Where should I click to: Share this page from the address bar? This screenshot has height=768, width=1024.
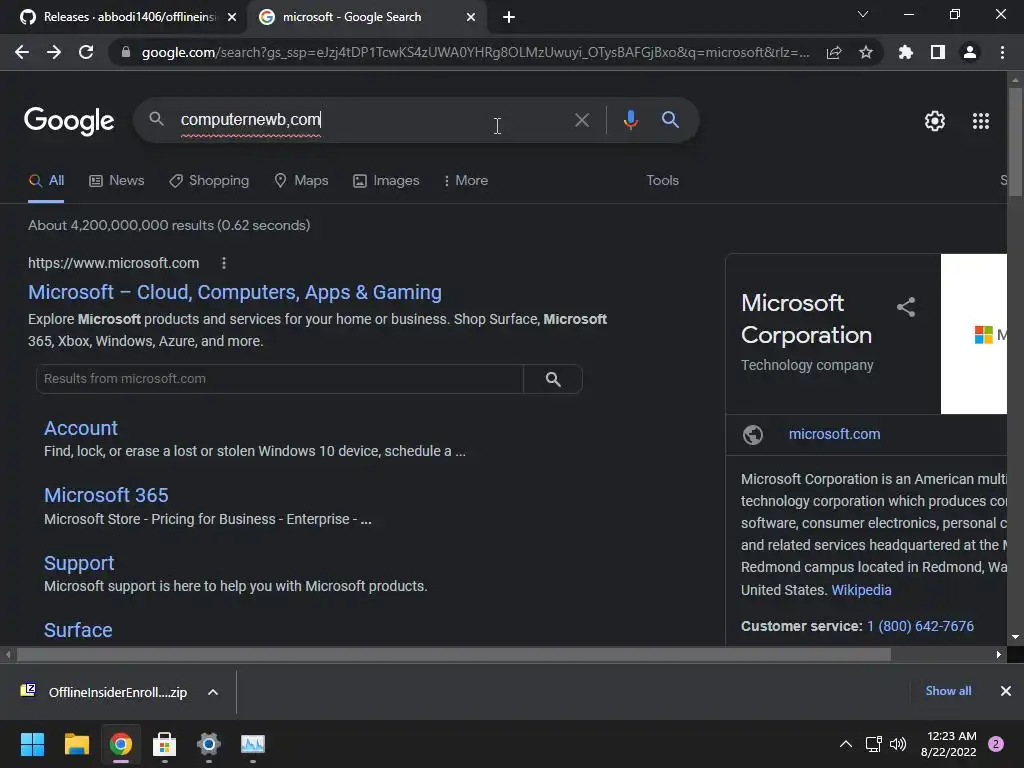click(x=834, y=52)
